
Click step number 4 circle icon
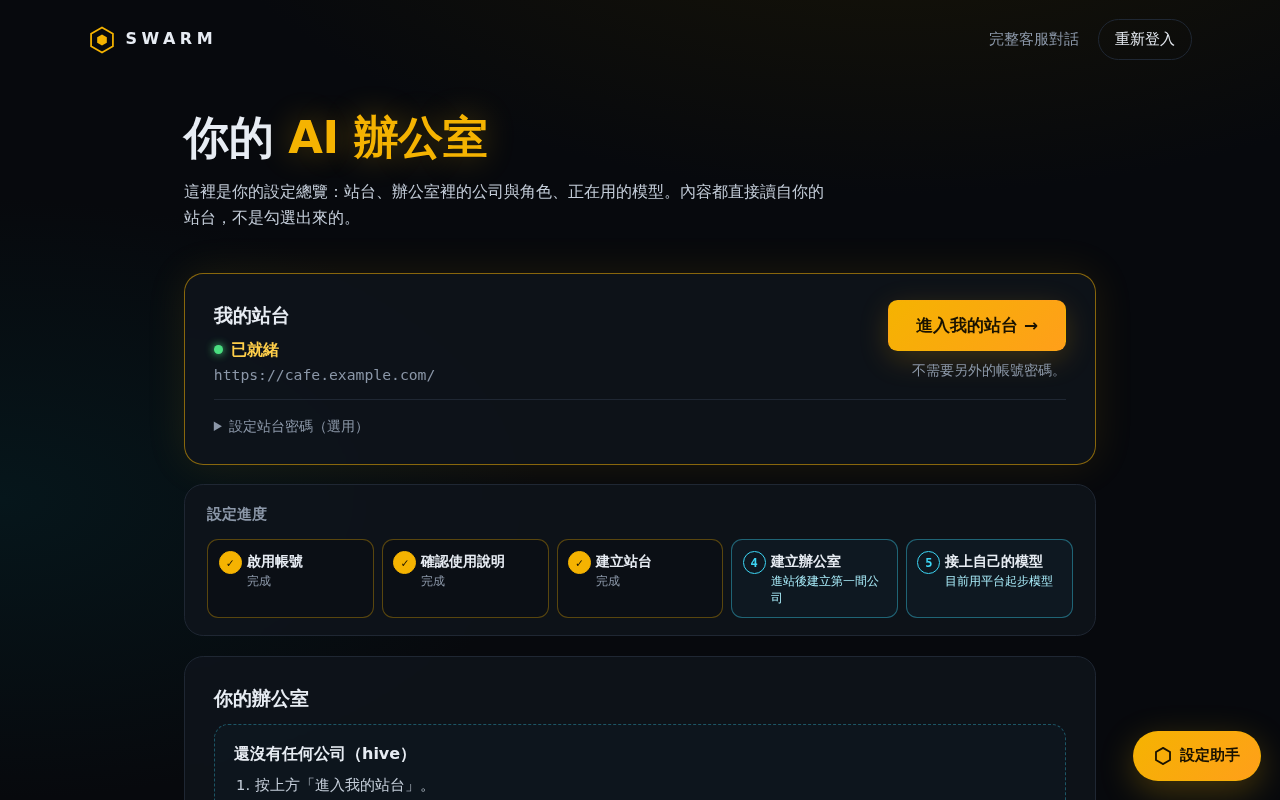click(x=754, y=562)
